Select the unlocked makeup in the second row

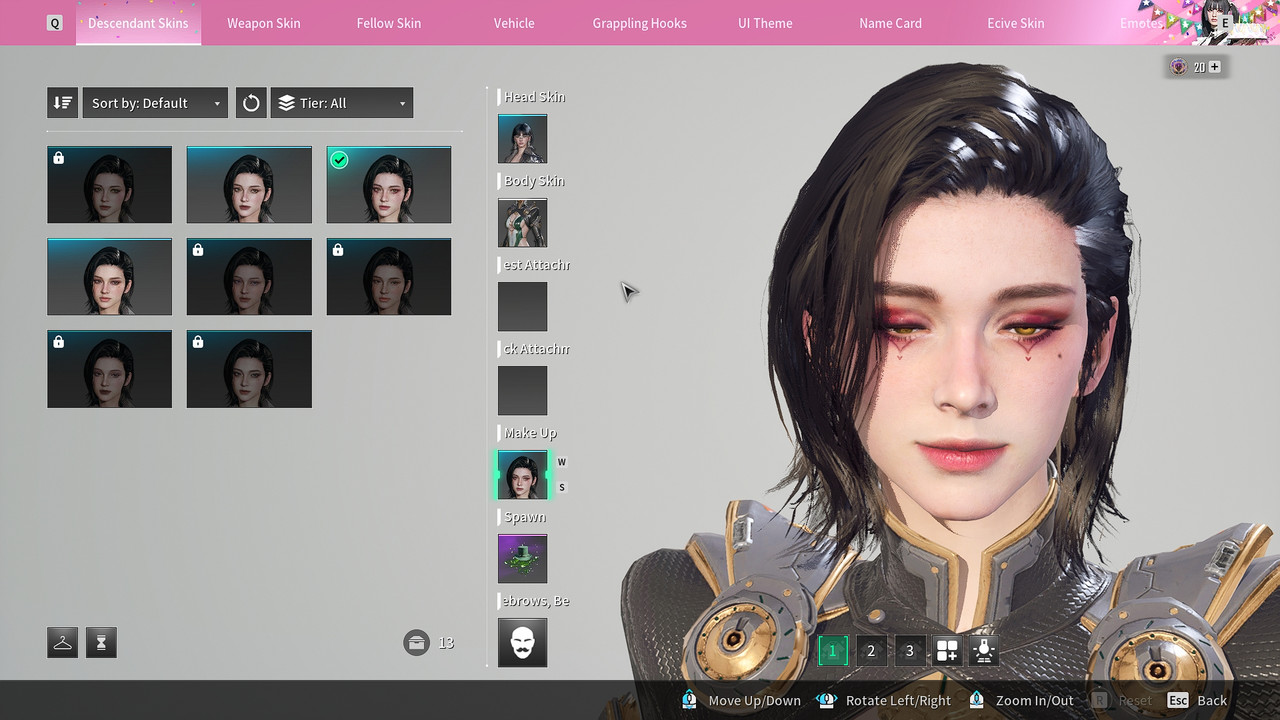click(109, 277)
